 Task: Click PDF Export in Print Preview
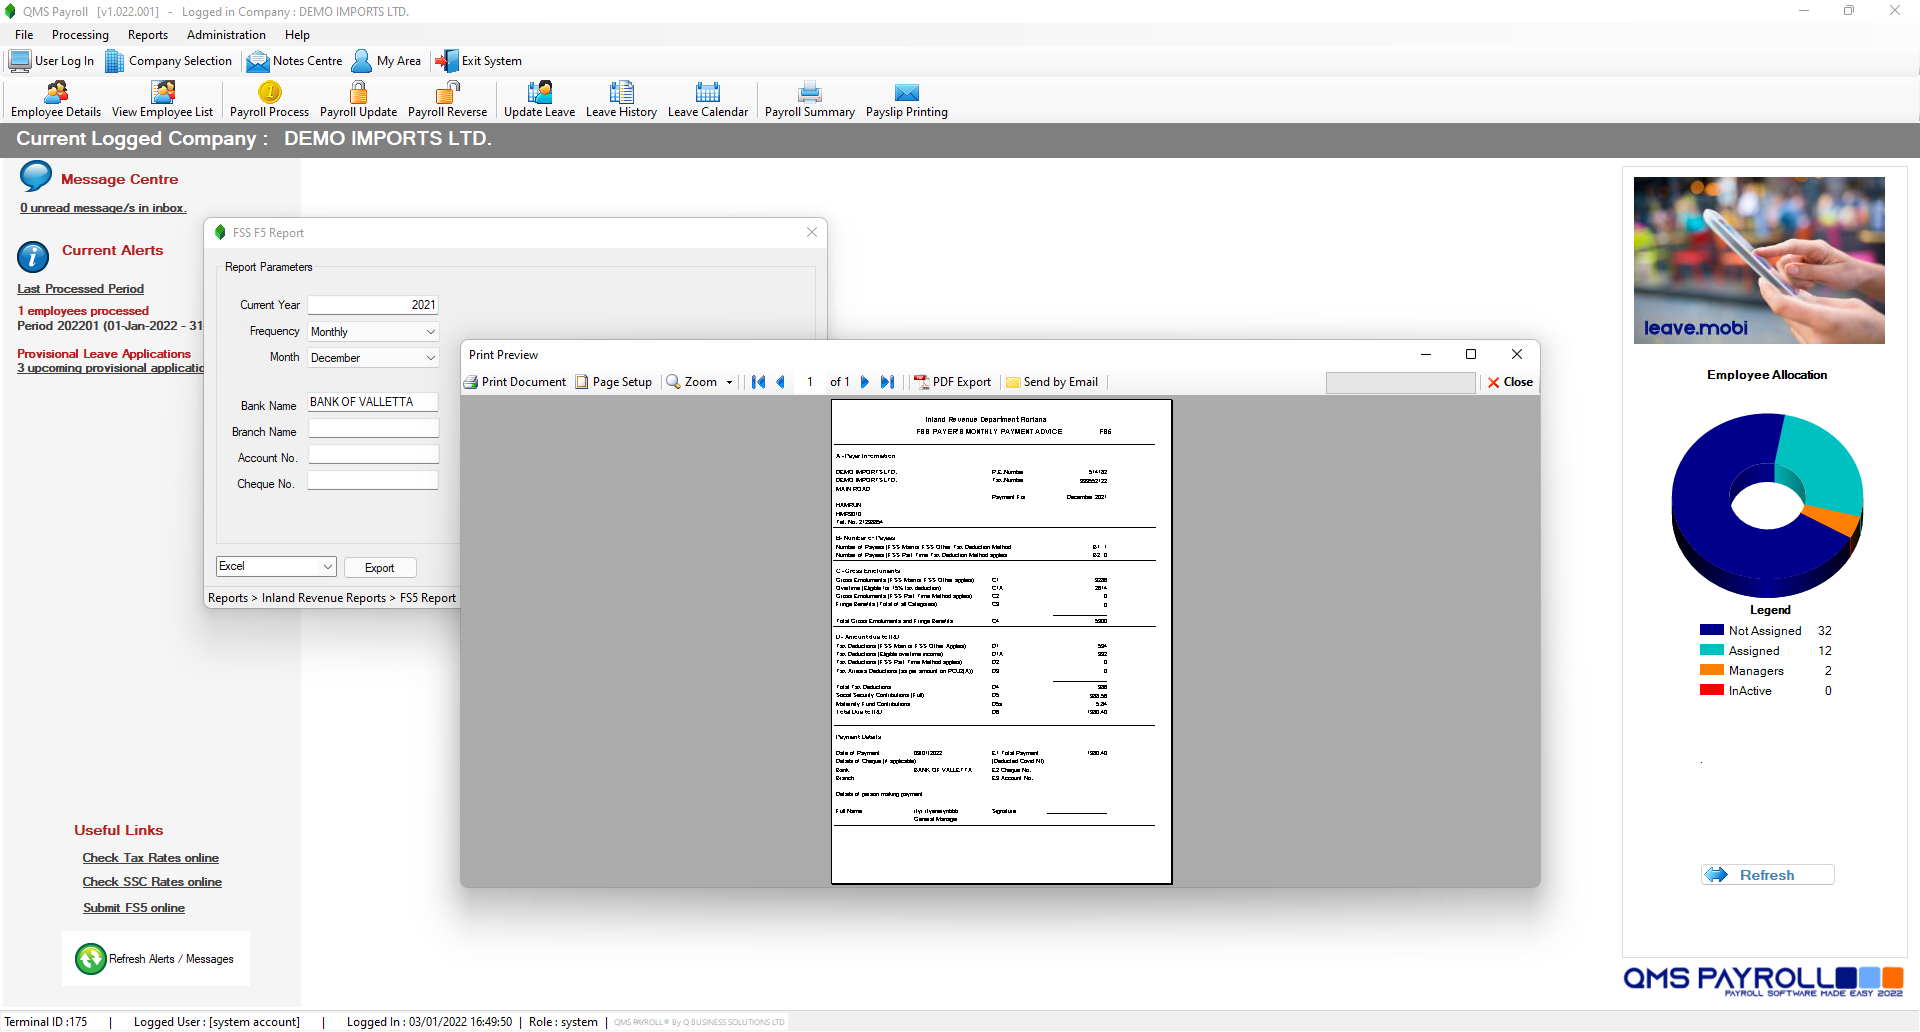coord(952,382)
